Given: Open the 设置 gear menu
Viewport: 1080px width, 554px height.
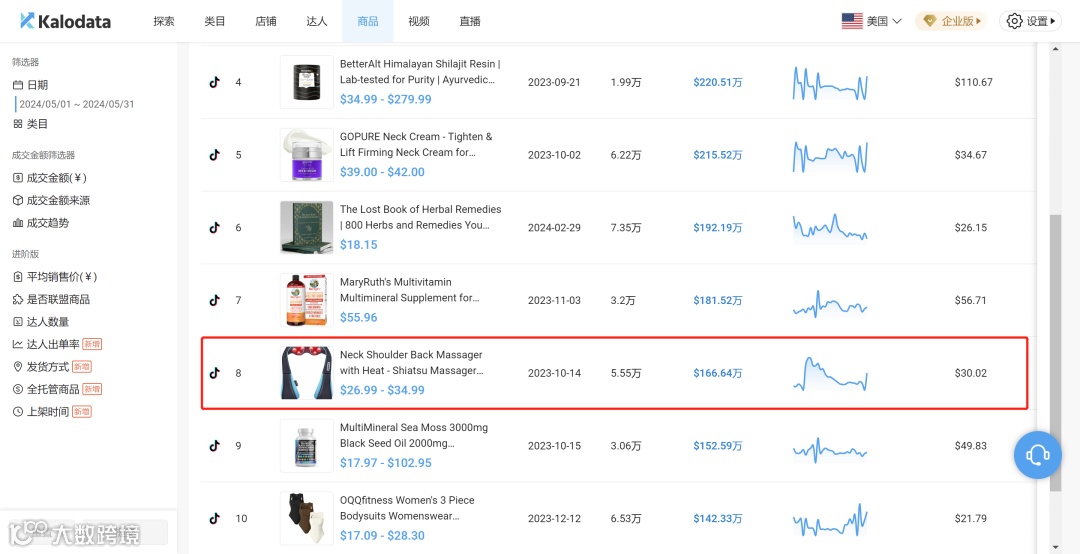Looking at the screenshot, I should tap(1030, 21).
